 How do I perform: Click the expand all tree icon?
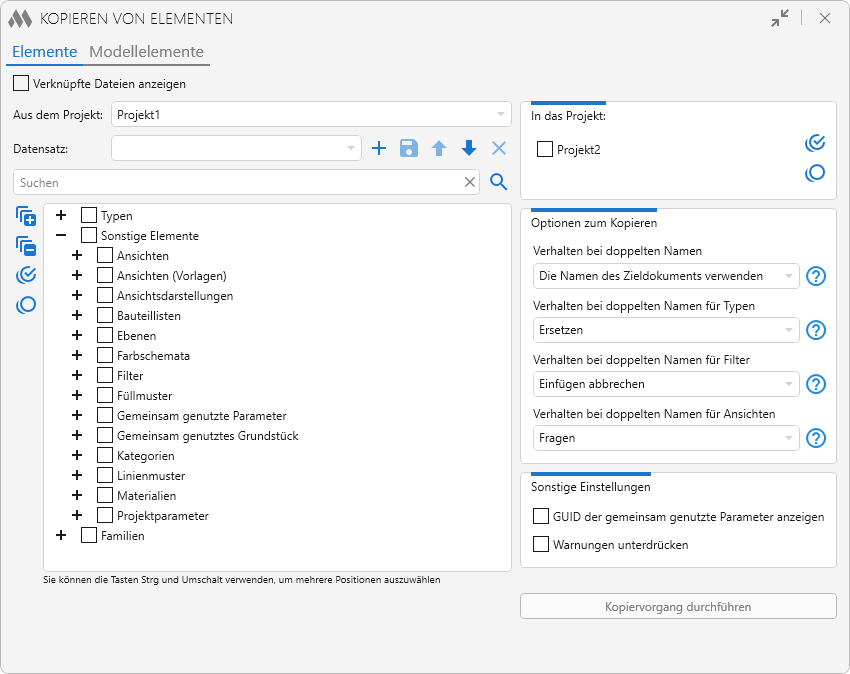click(x=26, y=216)
